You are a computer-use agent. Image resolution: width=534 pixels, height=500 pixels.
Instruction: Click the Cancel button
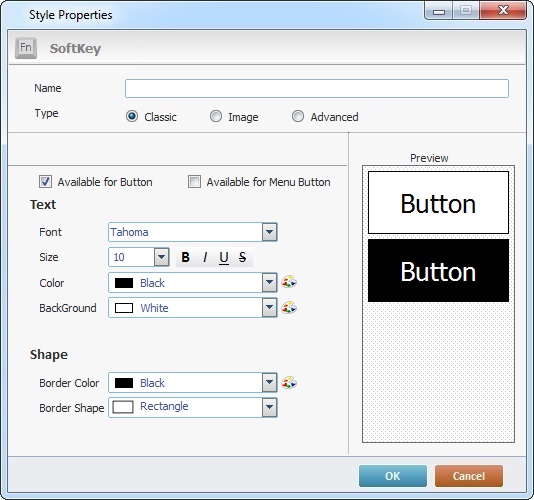pos(469,476)
